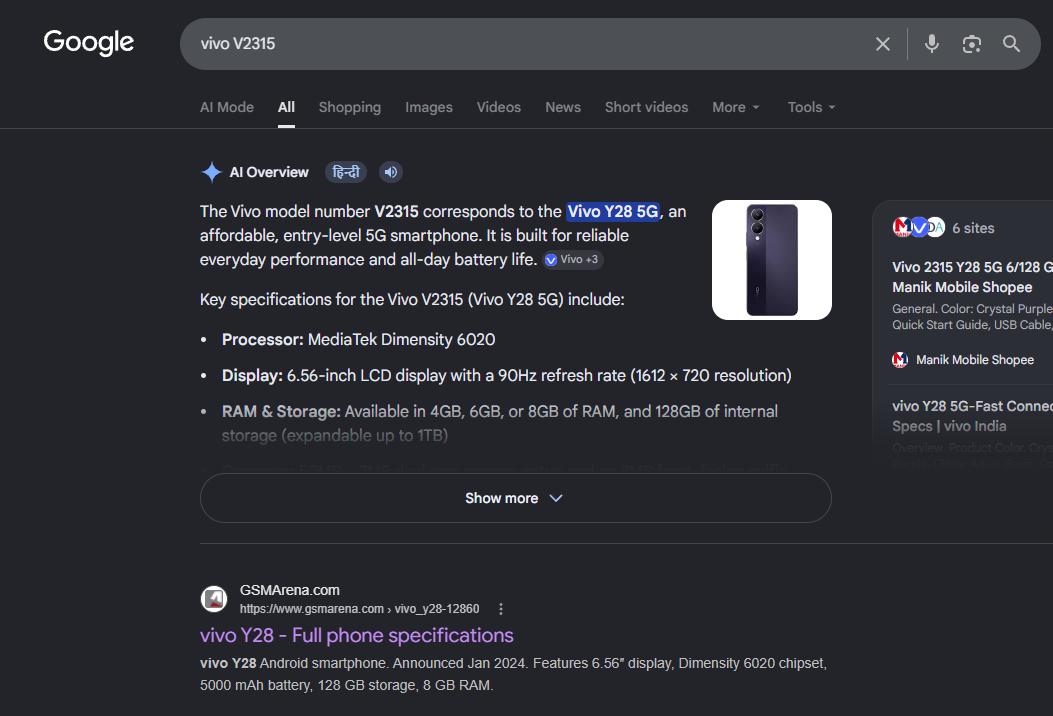This screenshot has height=716, width=1053.
Task: Open search by image camera icon
Action: (x=971, y=44)
